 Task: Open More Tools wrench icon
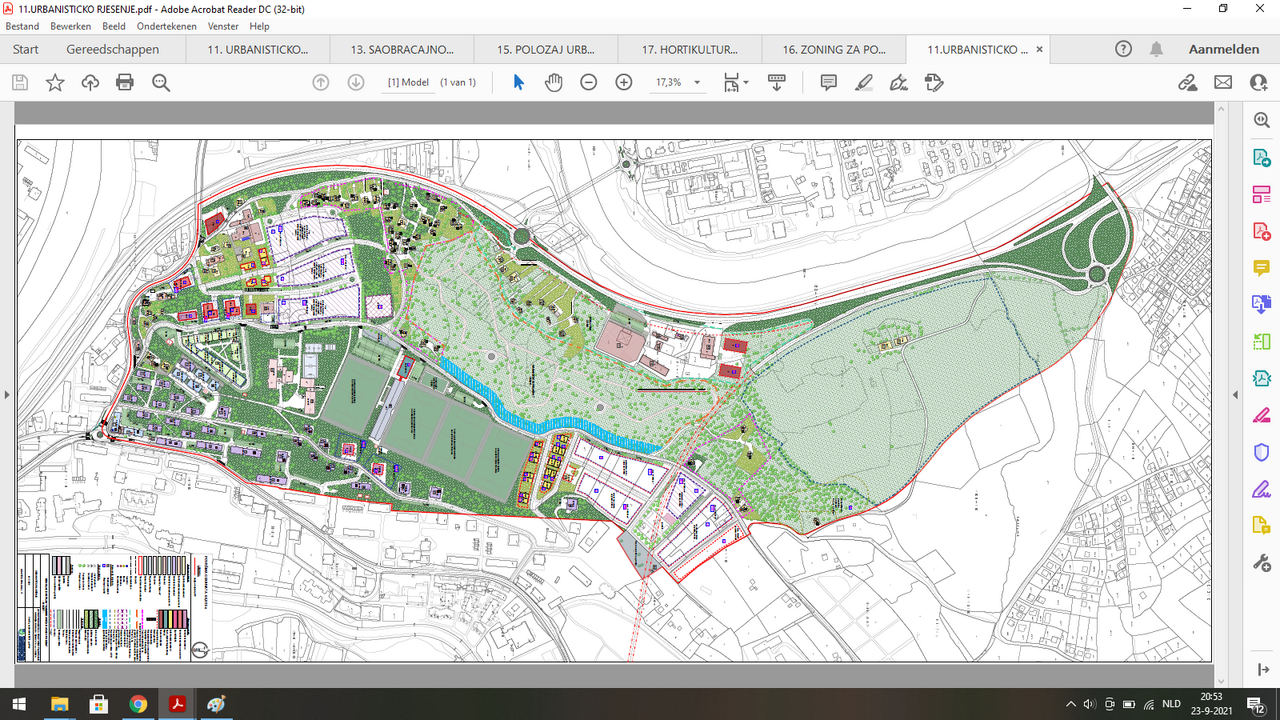1261,563
